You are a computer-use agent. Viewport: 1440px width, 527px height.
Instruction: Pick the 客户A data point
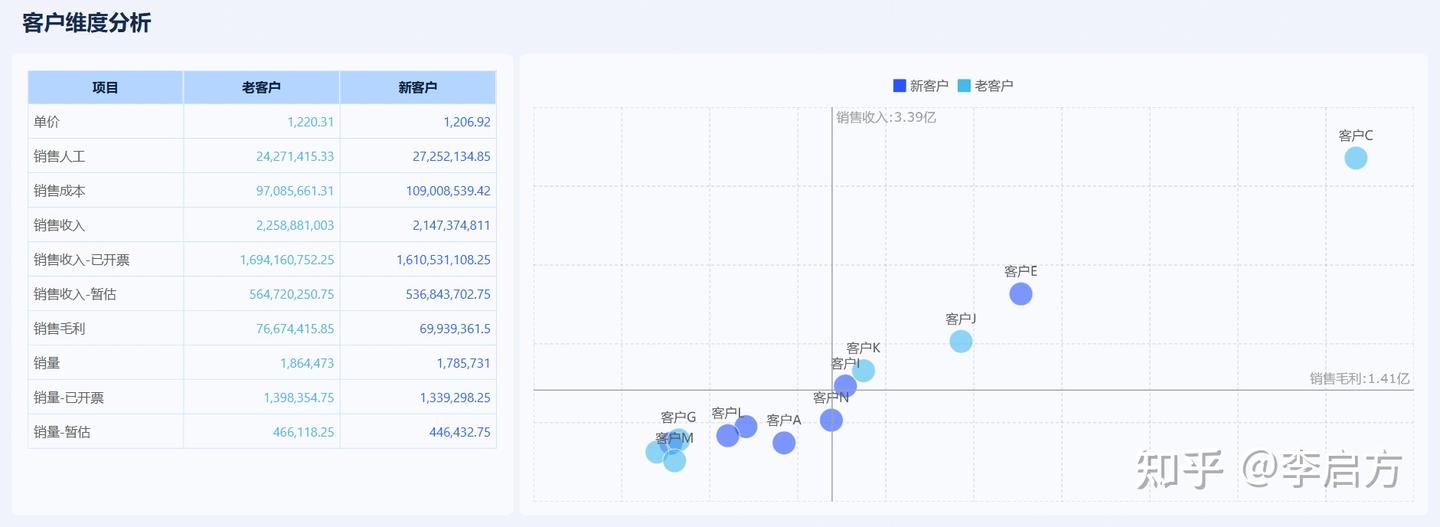tap(784, 442)
